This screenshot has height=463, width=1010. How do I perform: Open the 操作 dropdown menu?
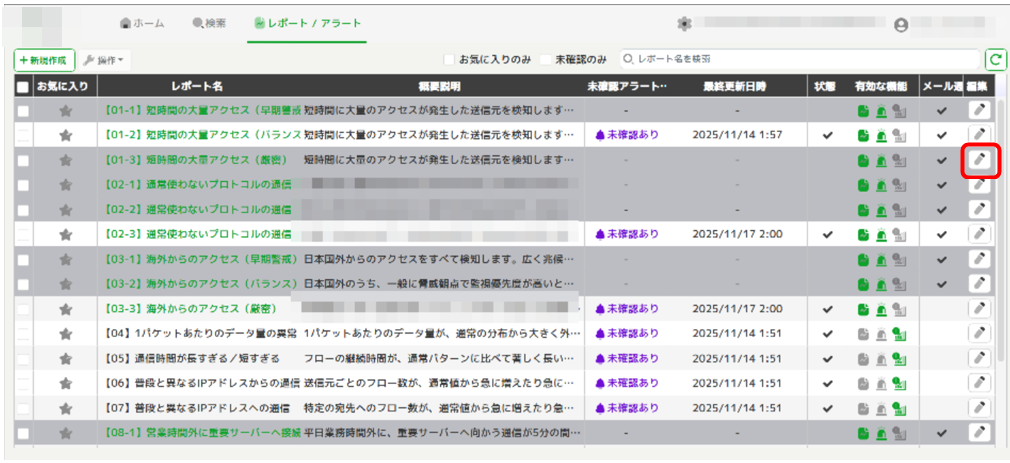tap(106, 60)
